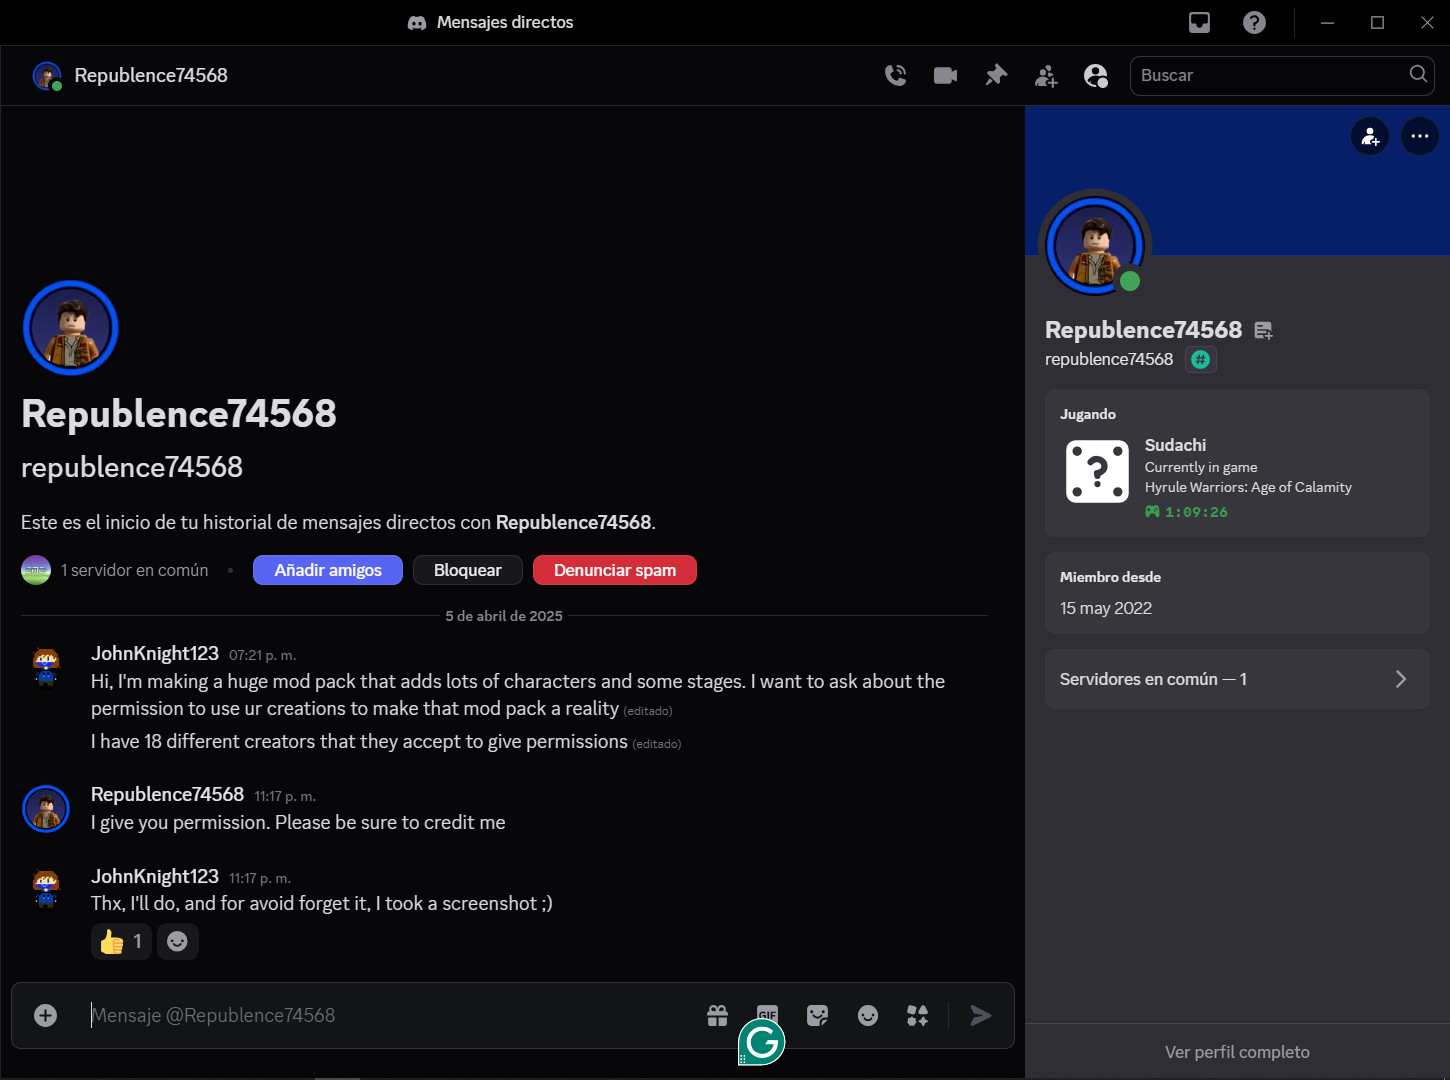Image resolution: width=1450 pixels, height=1080 pixels.
Task: Toggle the user profile panel
Action: [1096, 76]
